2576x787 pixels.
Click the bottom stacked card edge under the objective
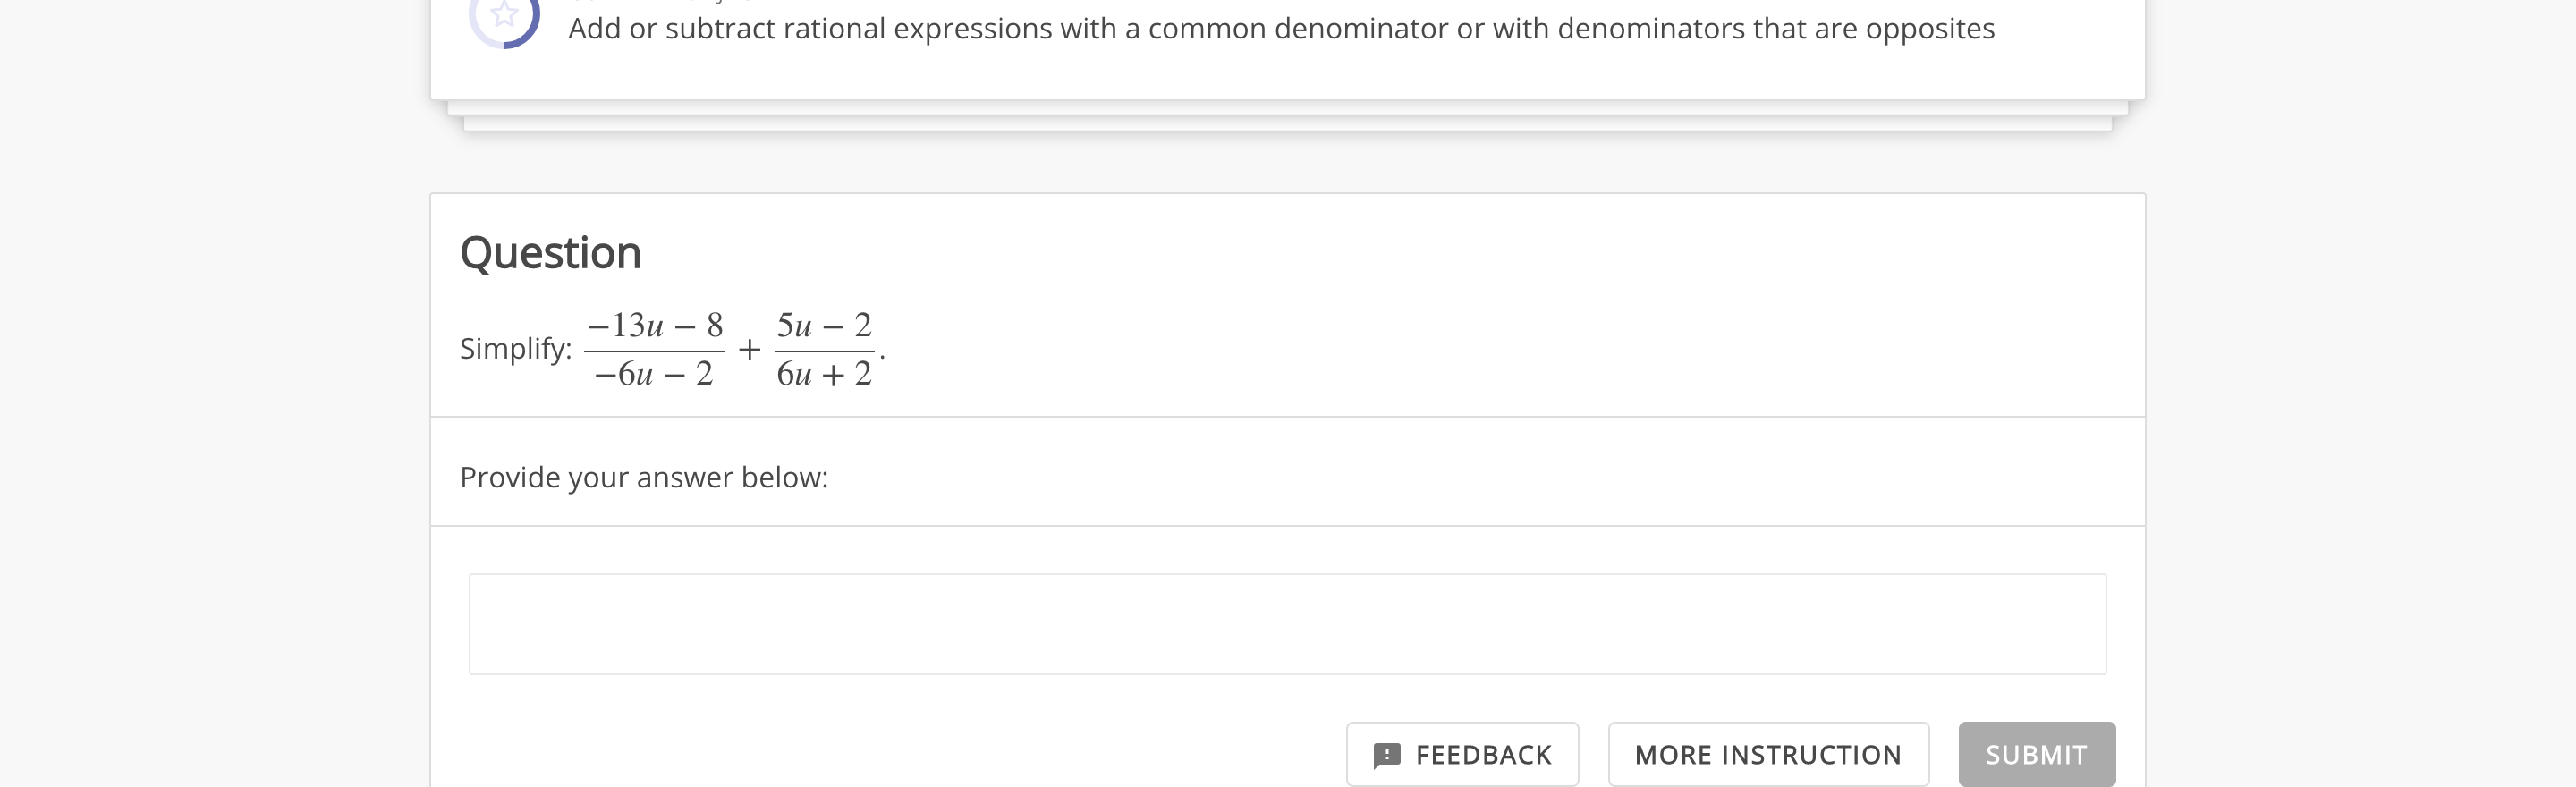(1287, 124)
